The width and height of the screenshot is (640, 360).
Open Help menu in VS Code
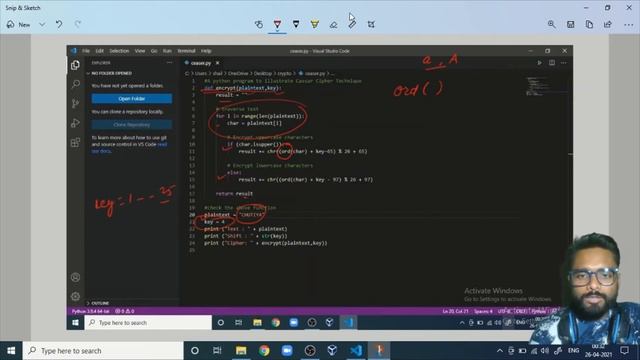pos(206,51)
